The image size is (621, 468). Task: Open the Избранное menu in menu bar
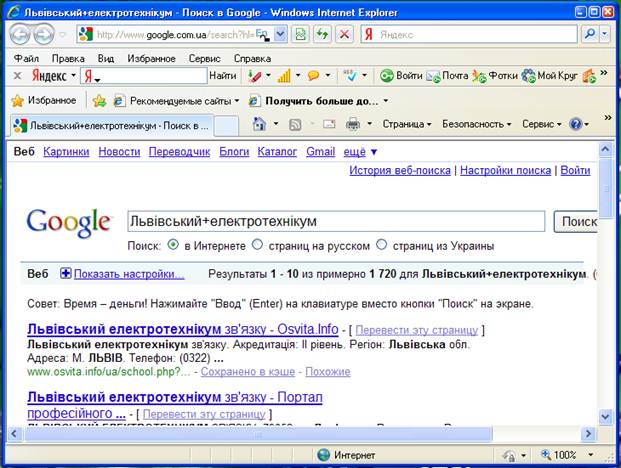(151, 59)
